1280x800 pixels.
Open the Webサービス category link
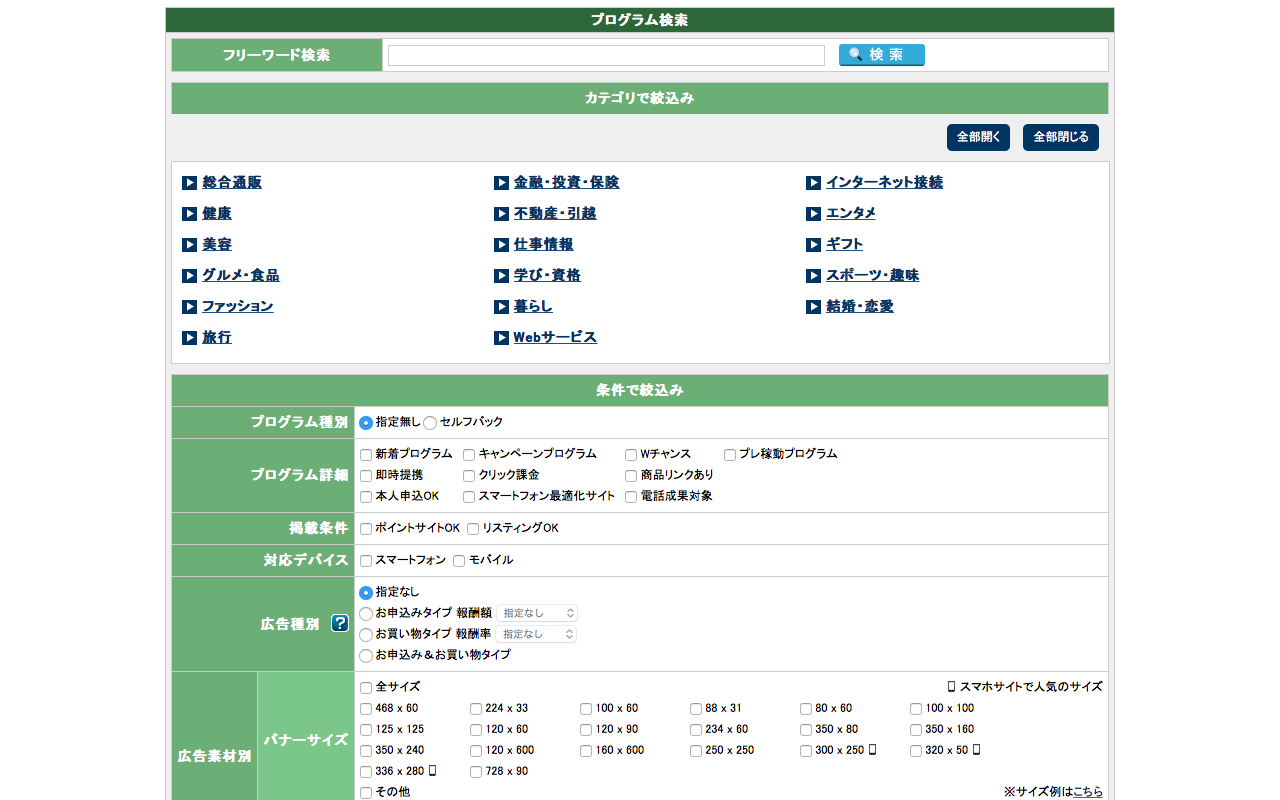pos(555,338)
